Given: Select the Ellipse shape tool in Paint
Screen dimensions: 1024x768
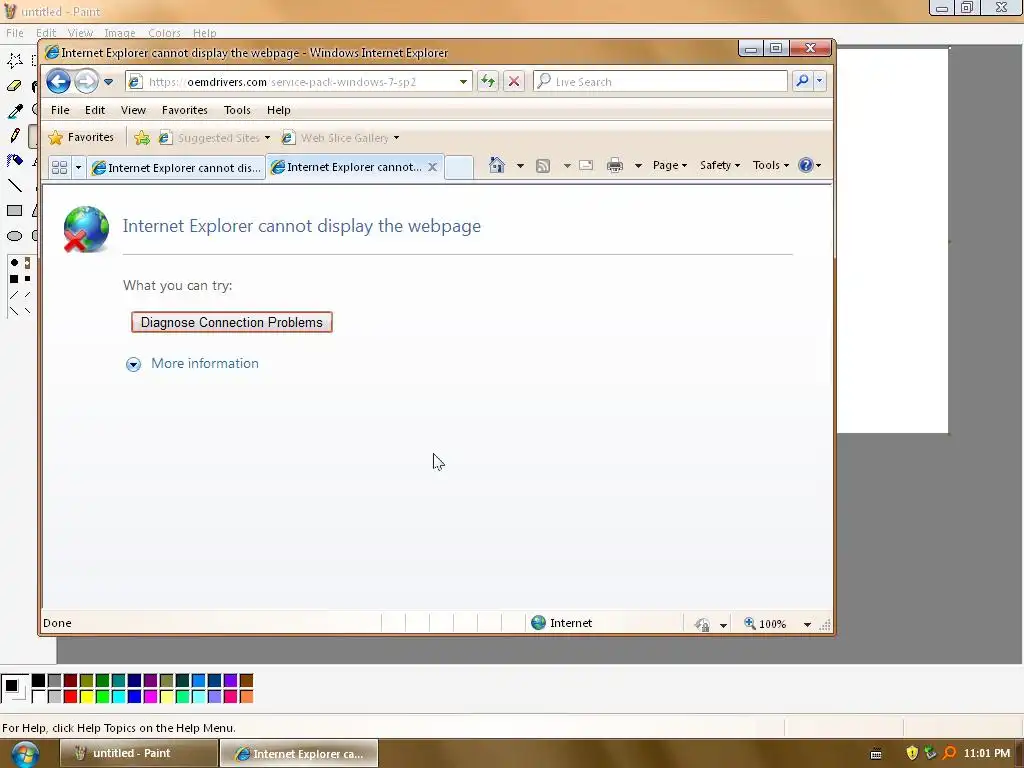Looking at the screenshot, I should [x=14, y=236].
